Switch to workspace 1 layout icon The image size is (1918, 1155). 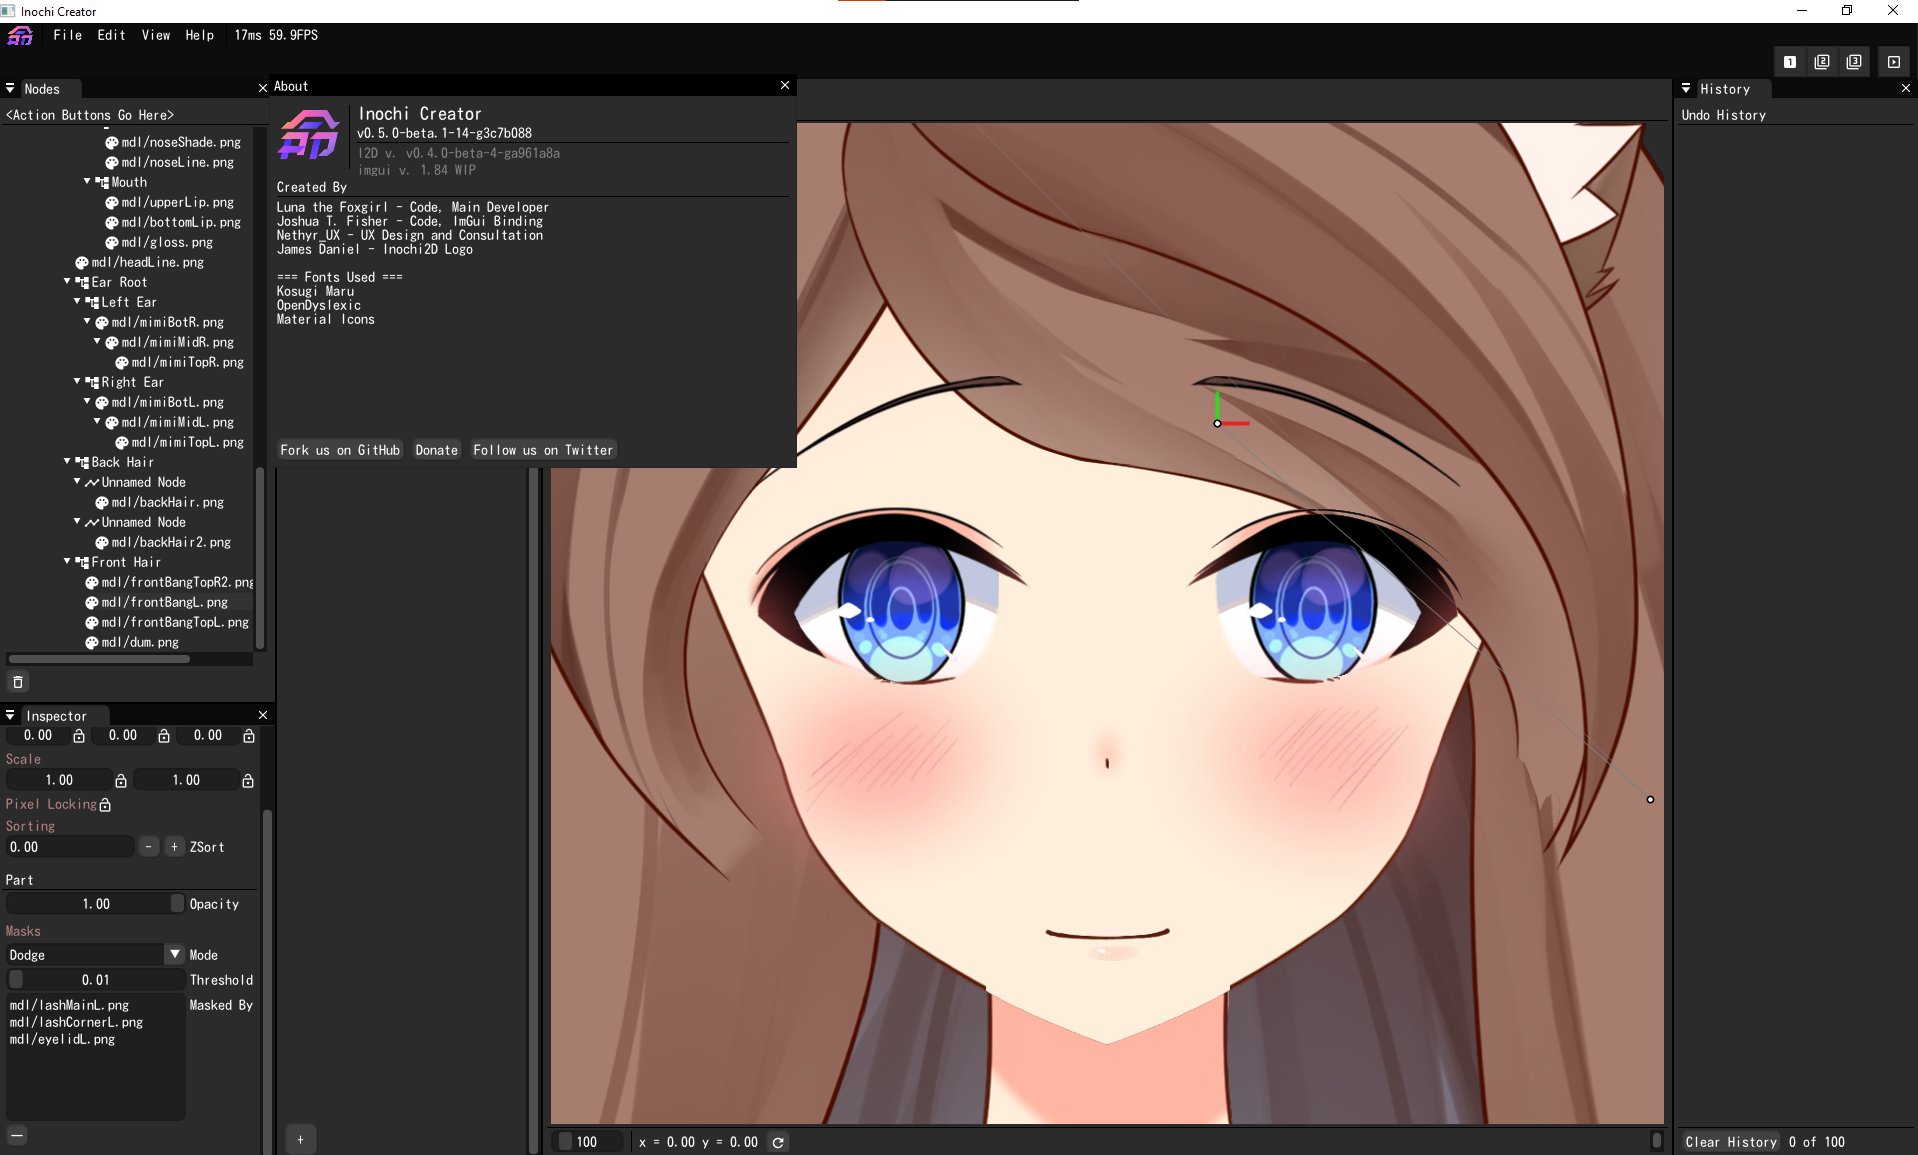(1789, 61)
